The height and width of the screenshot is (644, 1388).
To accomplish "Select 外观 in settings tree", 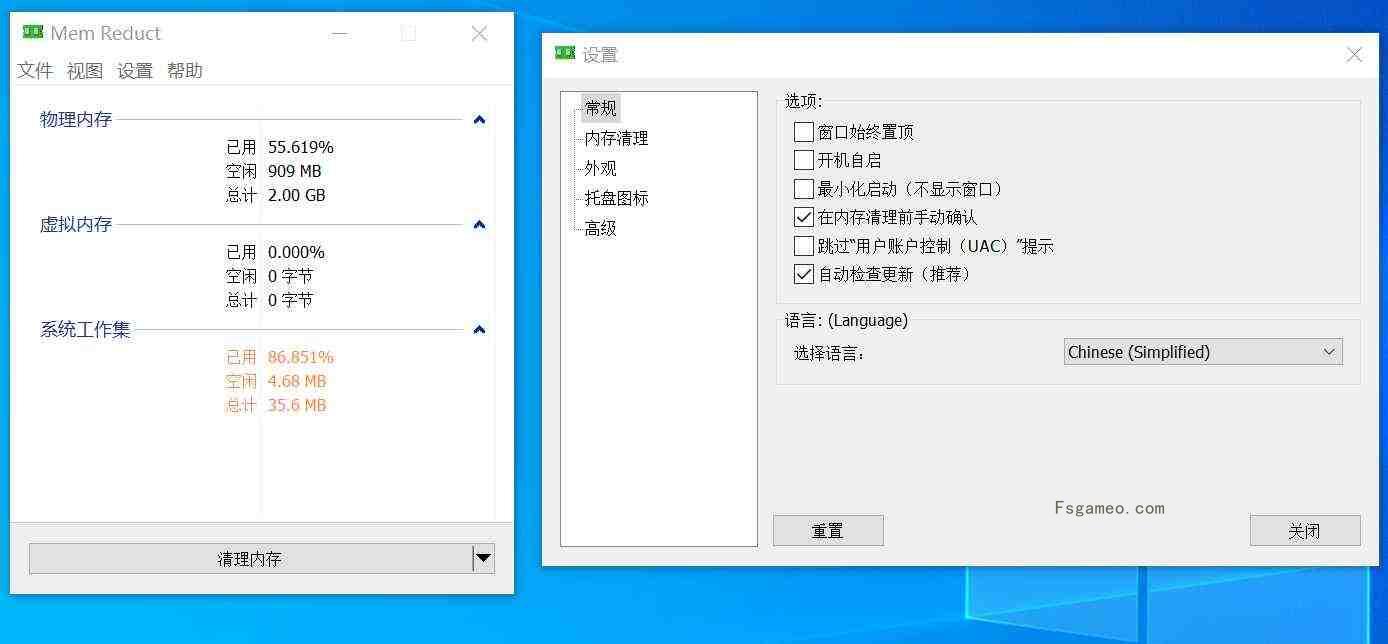I will pyautogui.click(x=601, y=168).
